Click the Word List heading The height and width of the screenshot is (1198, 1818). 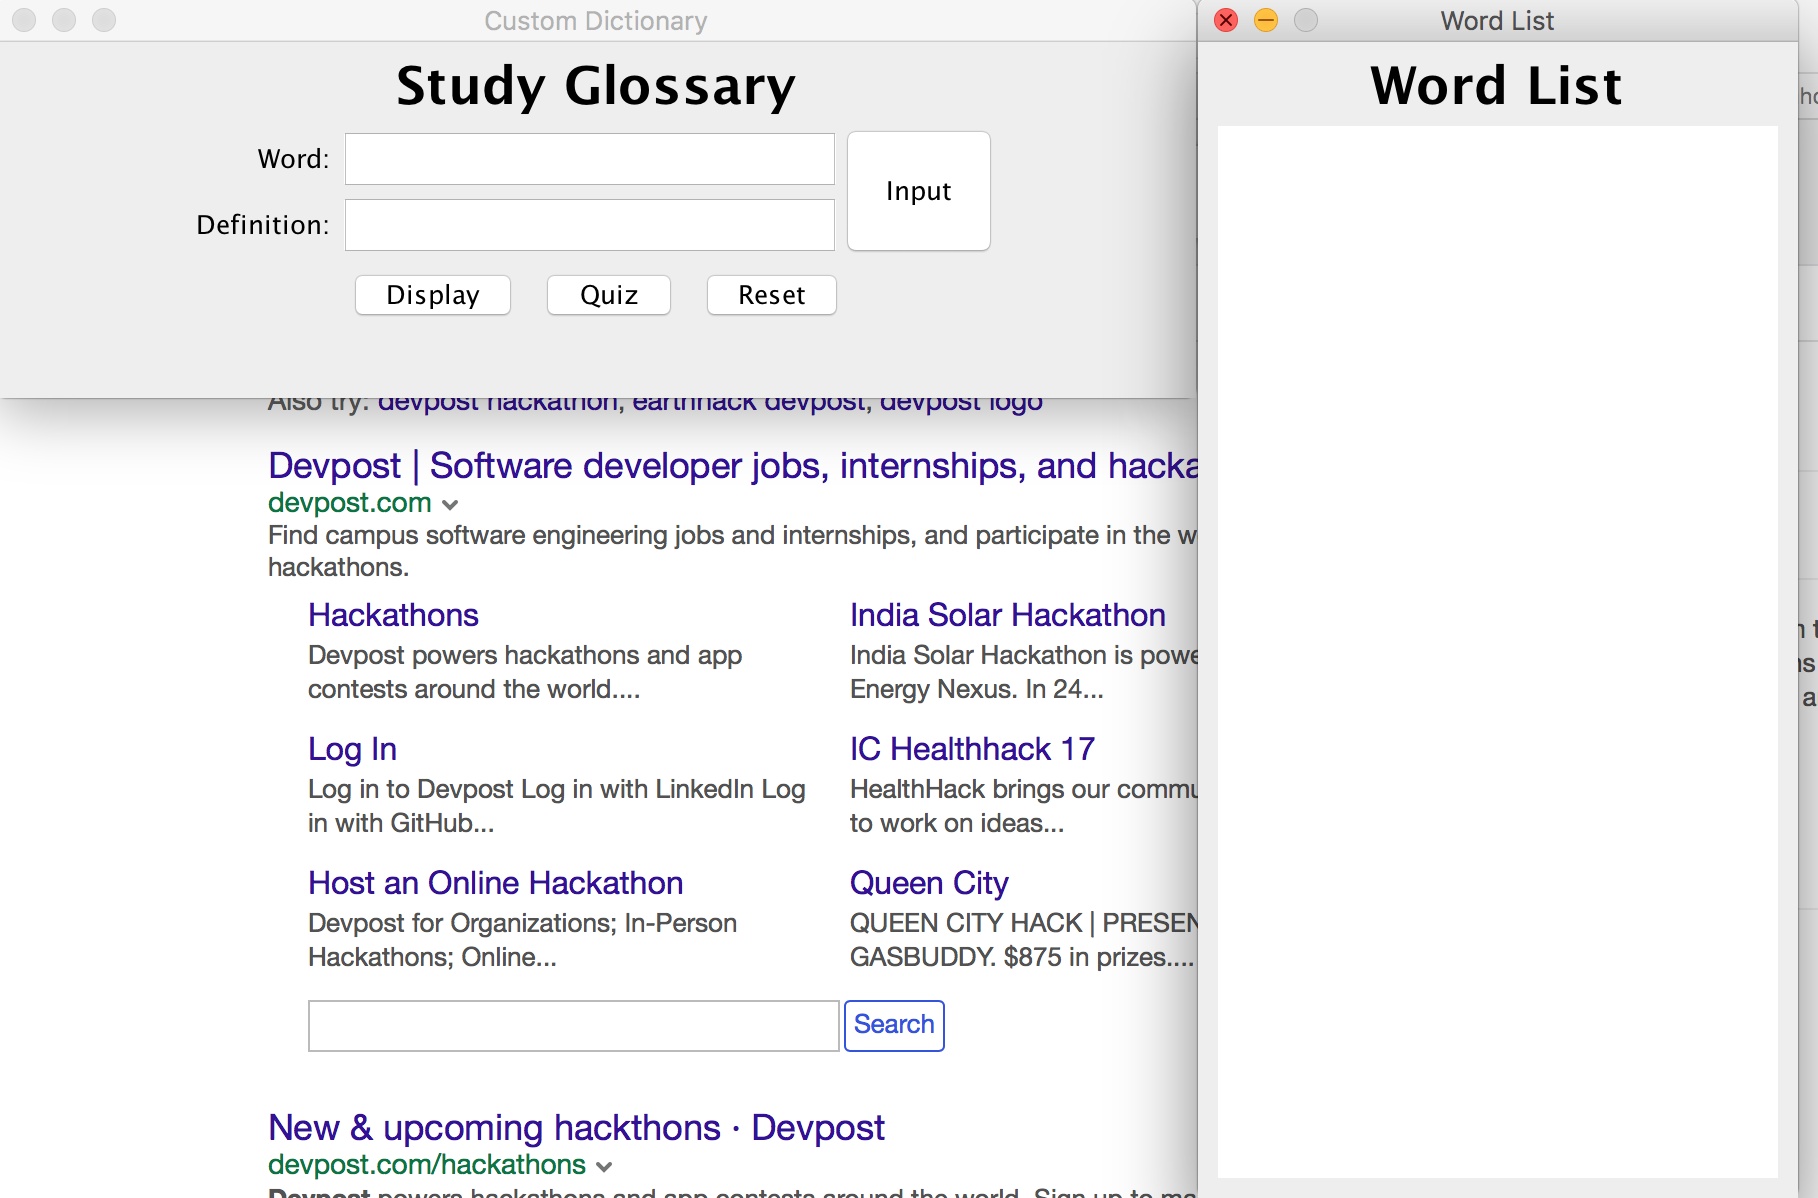(x=1496, y=86)
